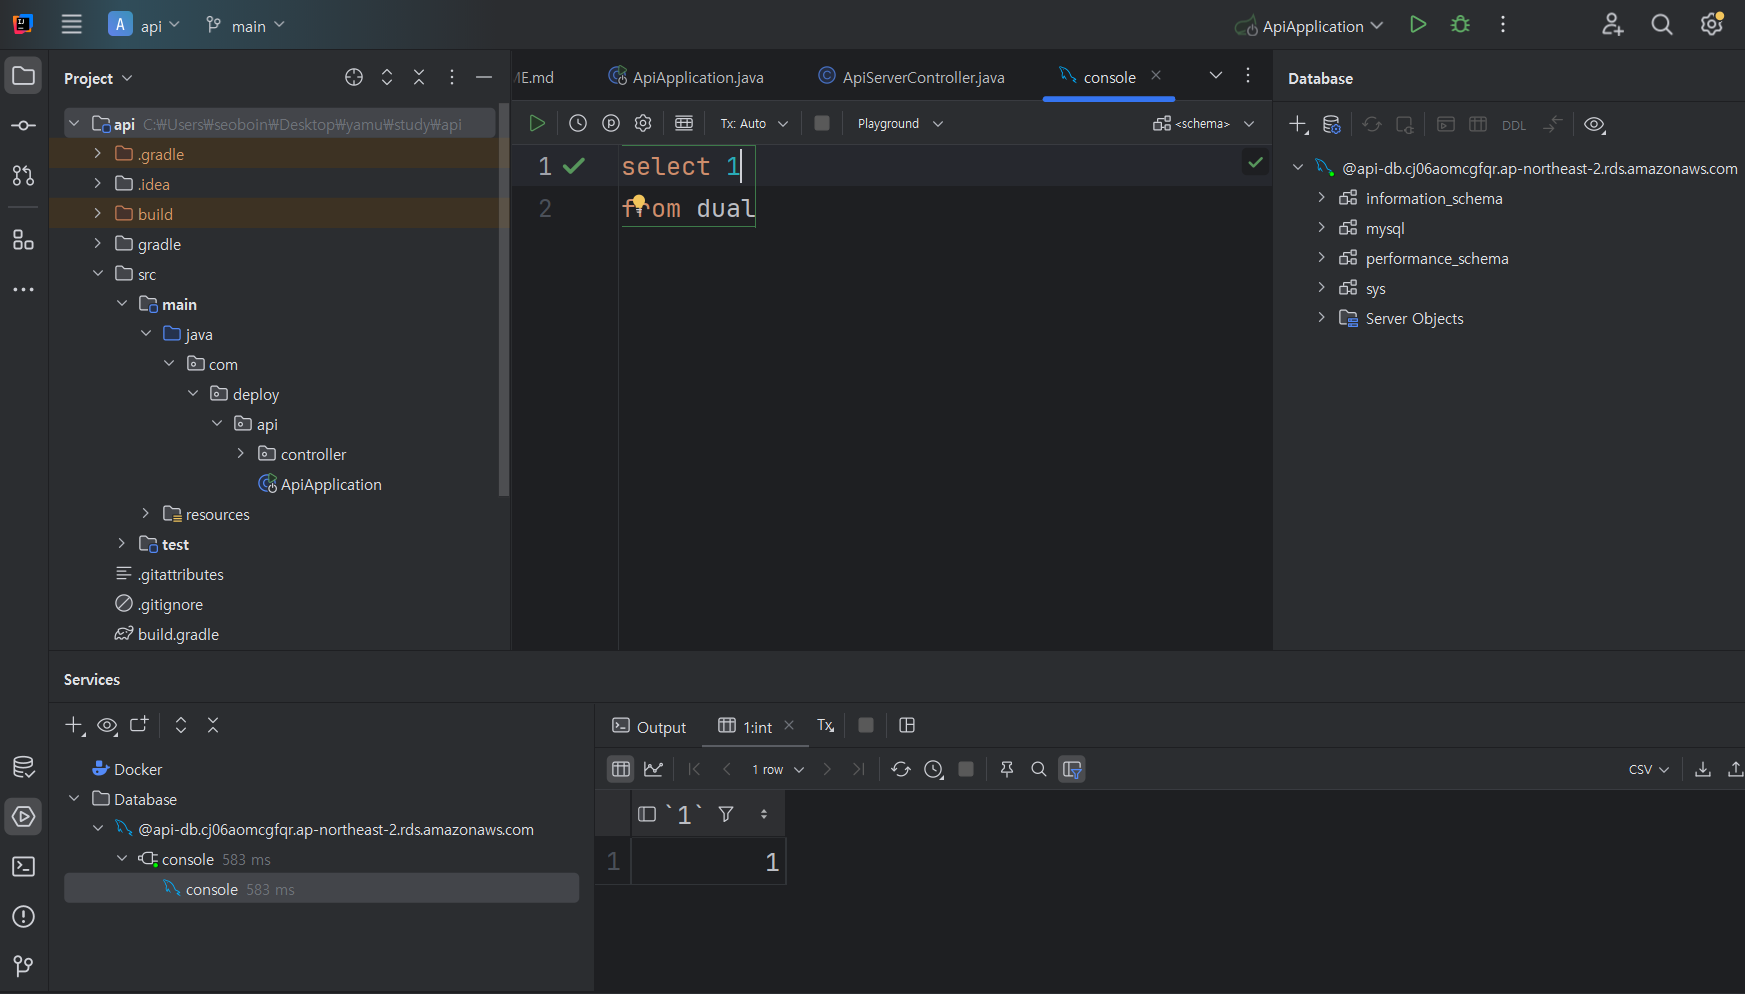Toggle local filter icon in results toolbar
Image resolution: width=1745 pixels, height=994 pixels.
[x=1072, y=769]
